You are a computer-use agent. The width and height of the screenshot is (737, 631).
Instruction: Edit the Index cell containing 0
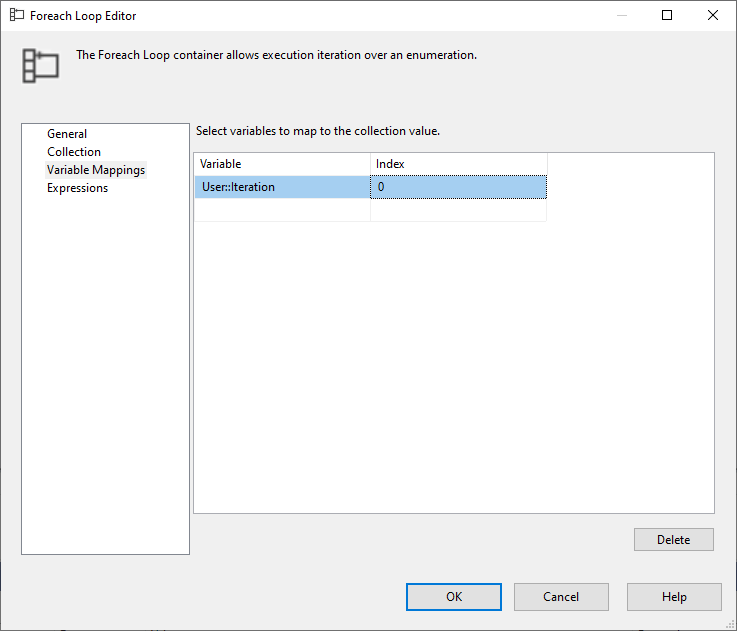[x=458, y=187]
